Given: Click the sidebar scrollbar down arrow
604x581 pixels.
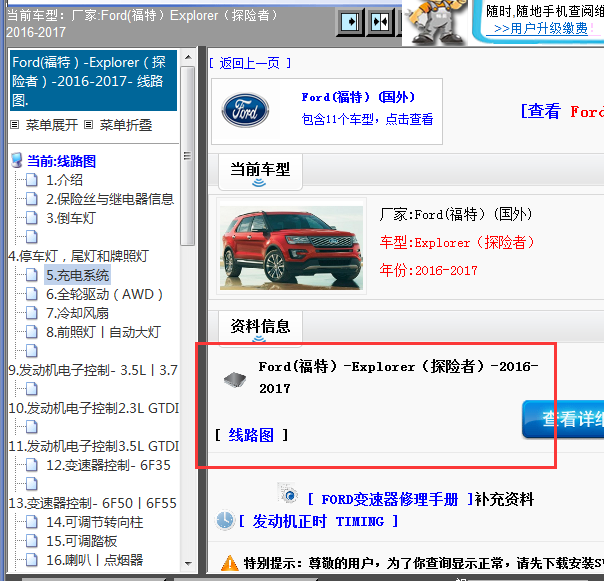Looking at the screenshot, I should (x=188, y=564).
